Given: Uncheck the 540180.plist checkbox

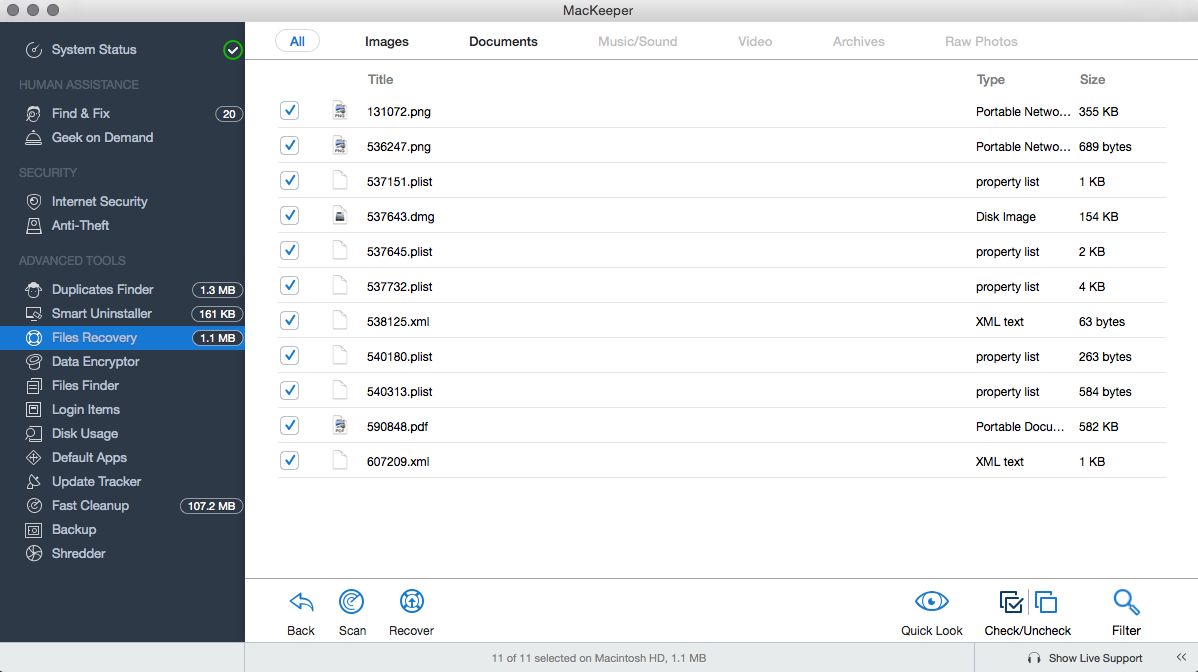Looking at the screenshot, I should click(x=290, y=357).
